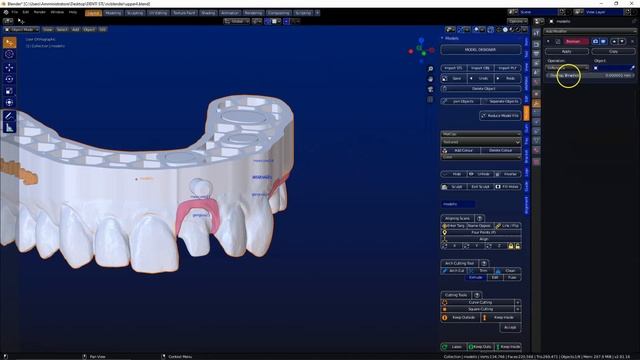Screen dimensions: 640x360
Task: Select the Cursor tool
Action: [9, 54]
